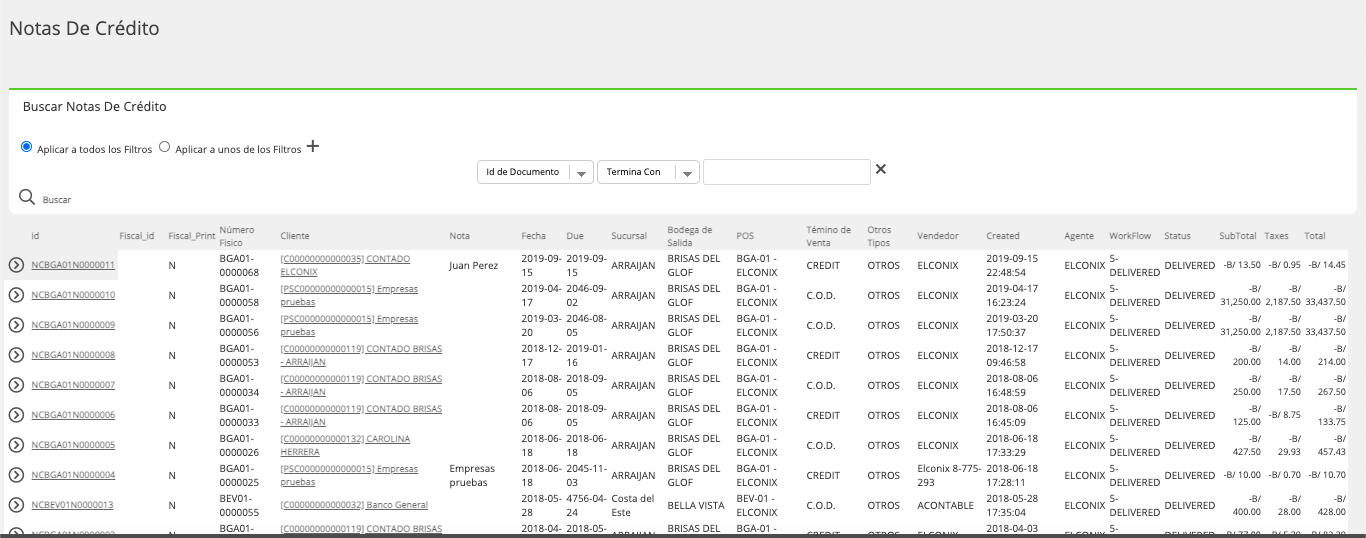Open credit note NCBGA01N0000009 link
The image size is (1366, 538).
click(x=73, y=325)
